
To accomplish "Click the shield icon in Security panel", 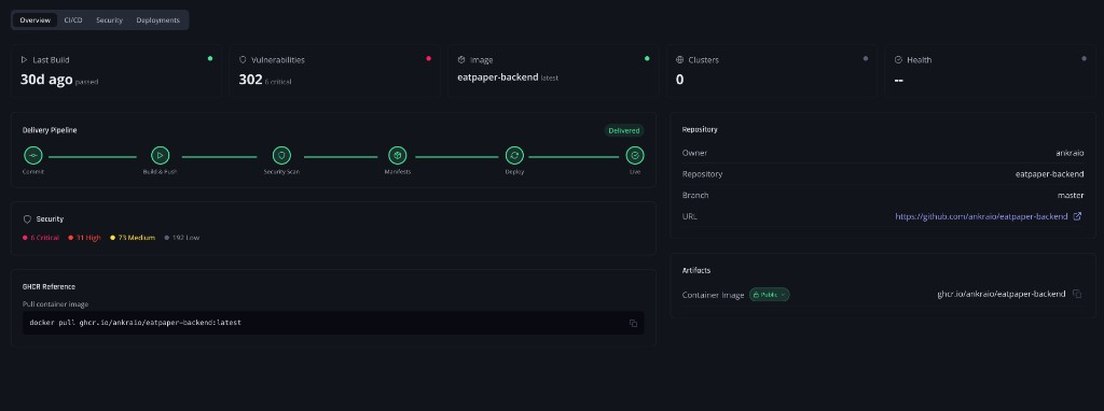I will [x=27, y=219].
